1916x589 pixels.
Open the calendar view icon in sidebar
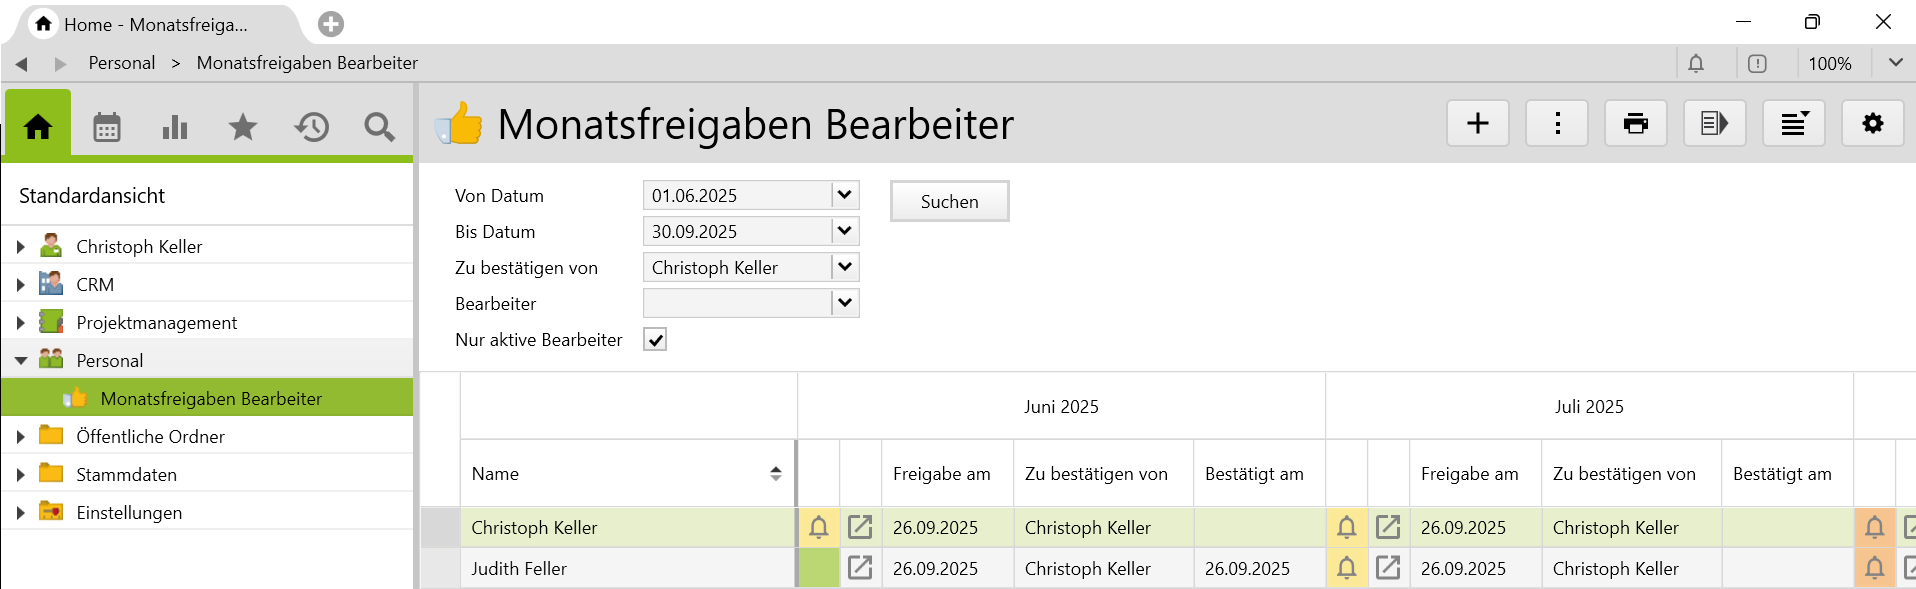click(x=107, y=127)
